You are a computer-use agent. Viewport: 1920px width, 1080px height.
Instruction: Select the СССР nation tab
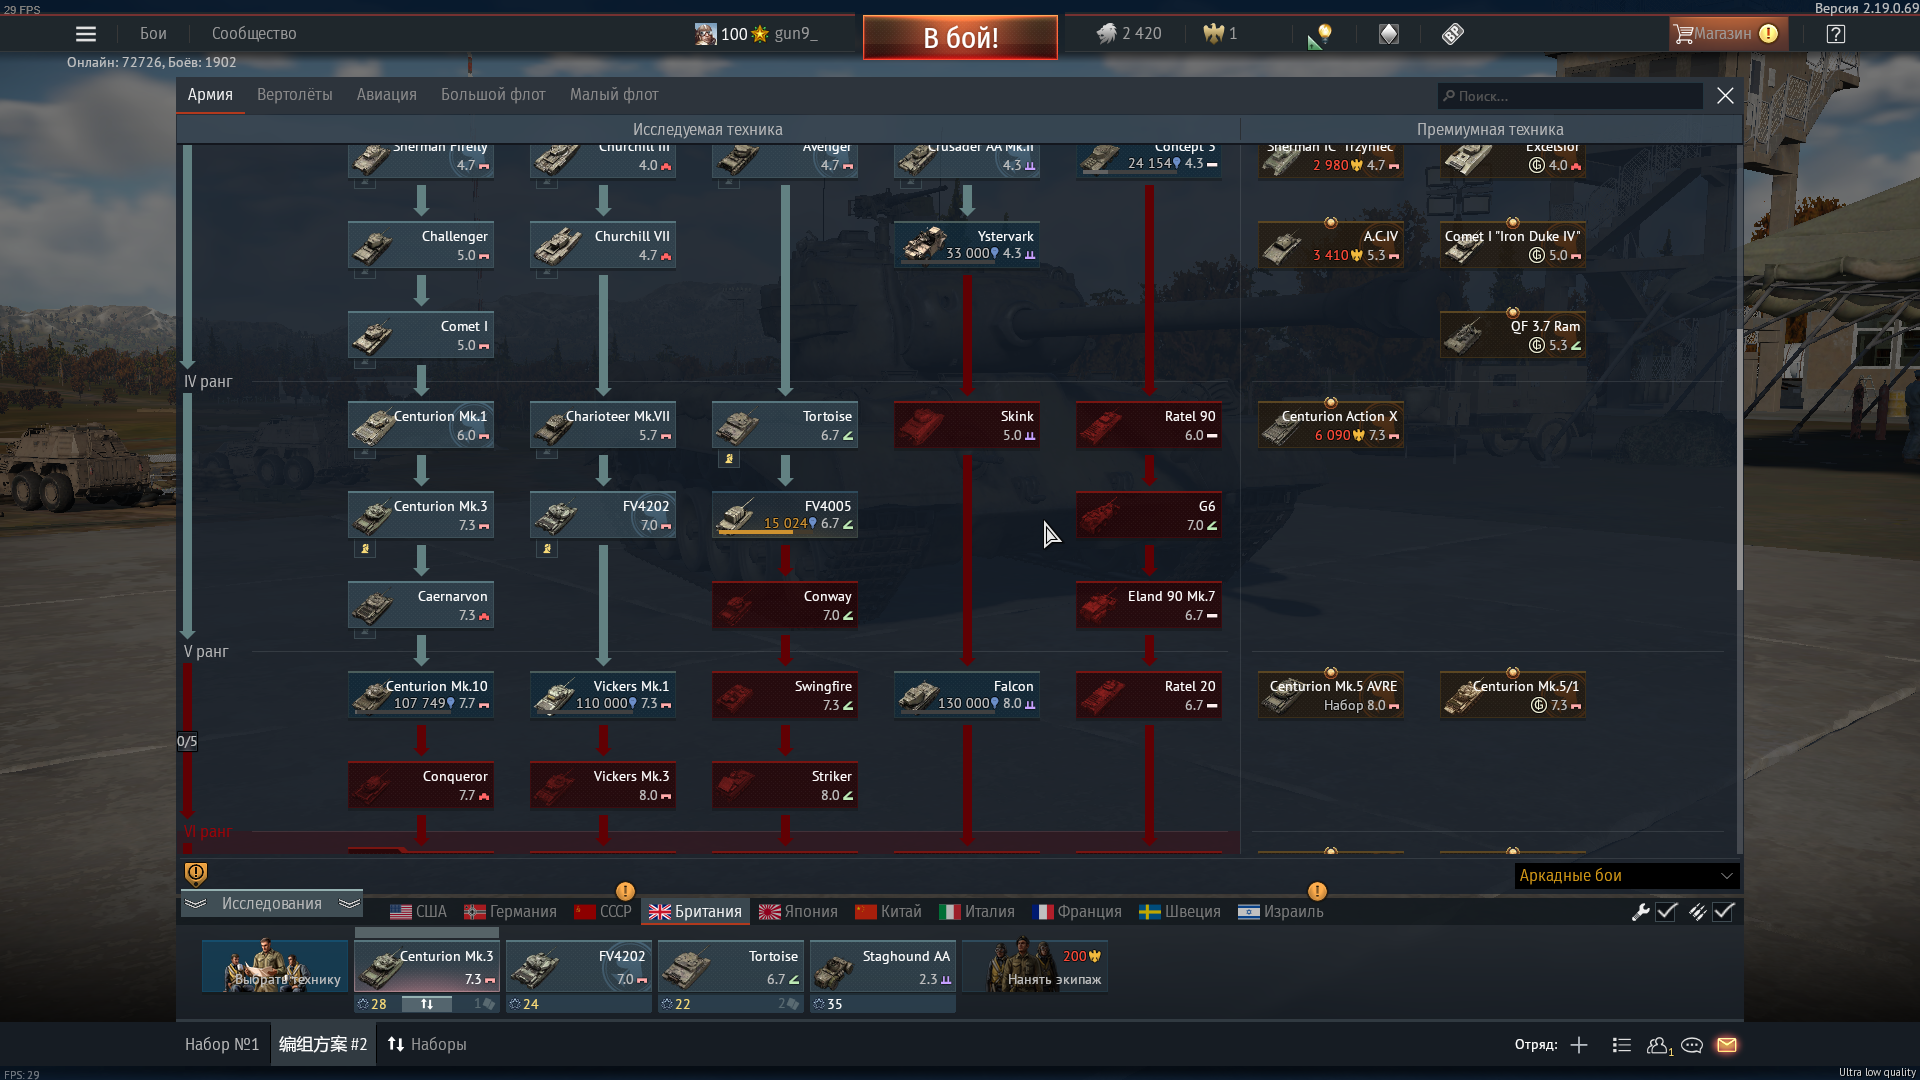tap(603, 912)
